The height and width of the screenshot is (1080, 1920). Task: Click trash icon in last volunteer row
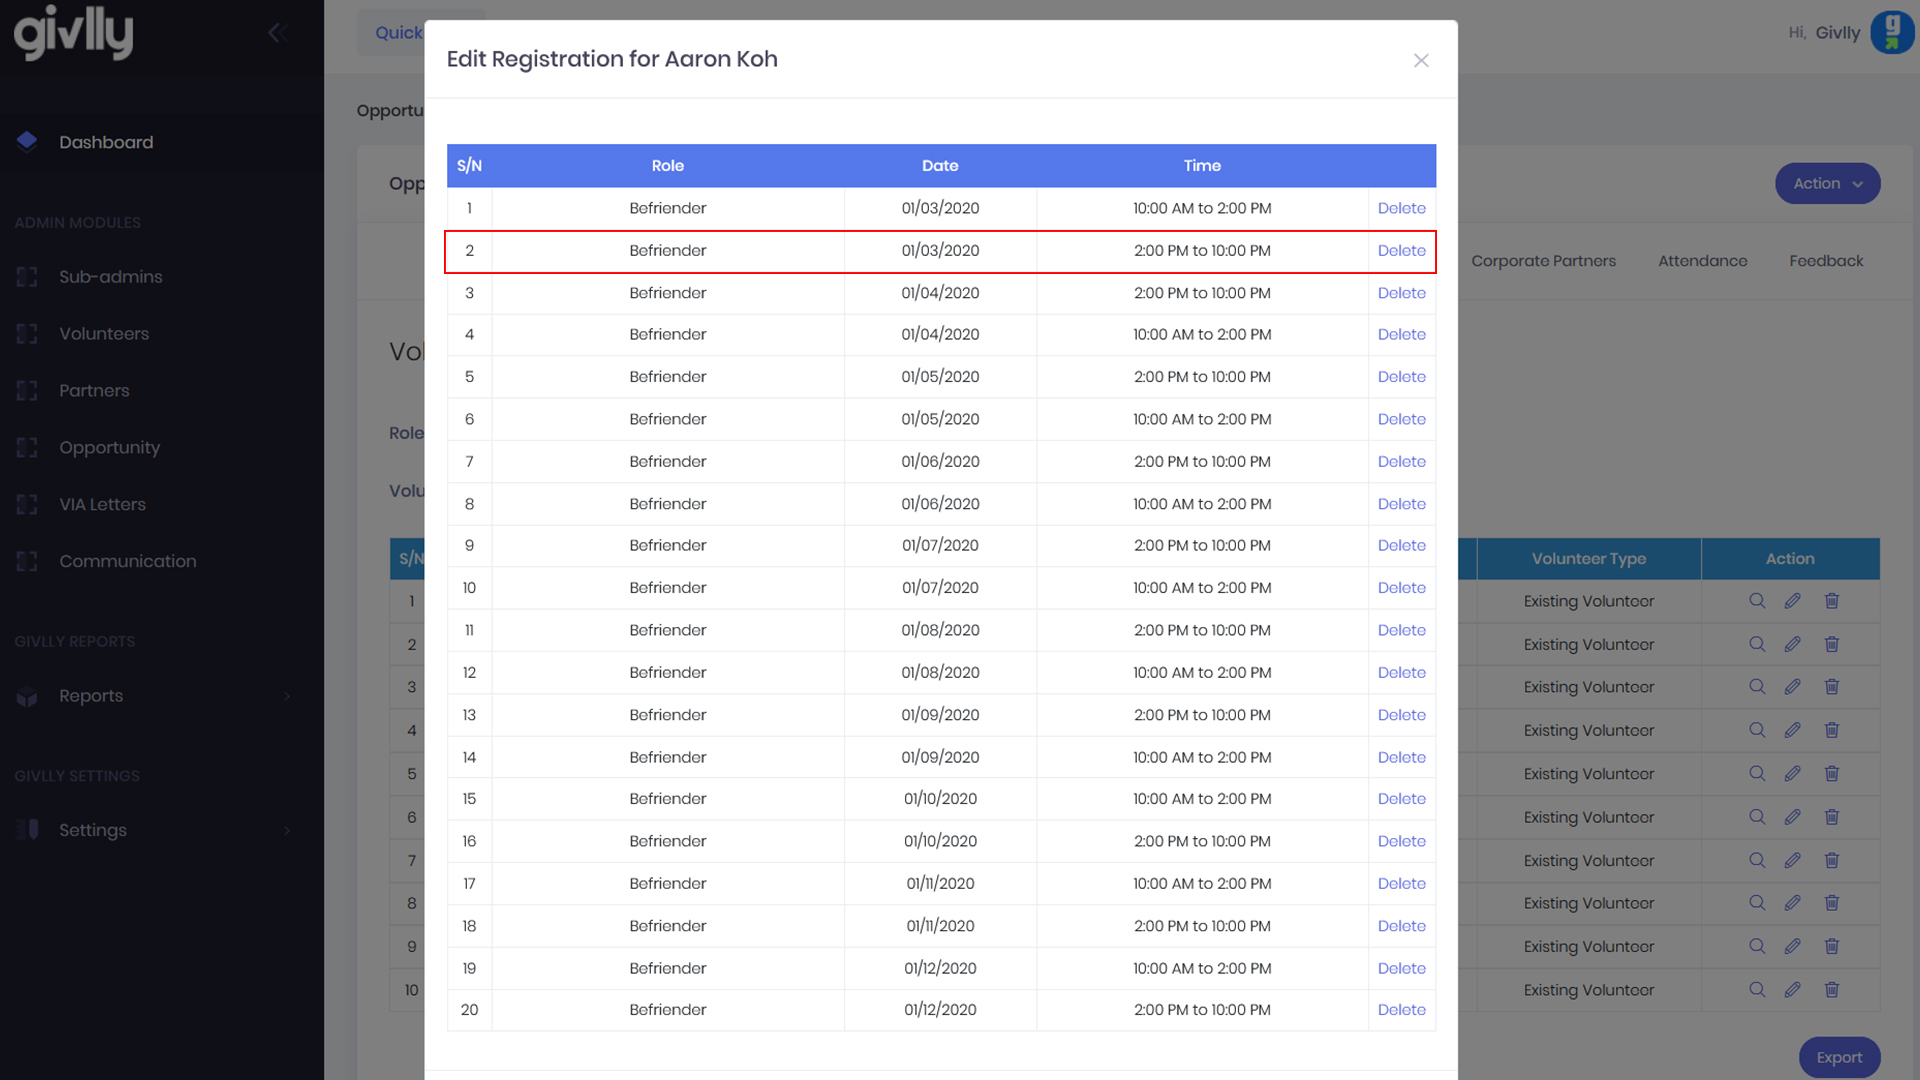[1831, 990]
